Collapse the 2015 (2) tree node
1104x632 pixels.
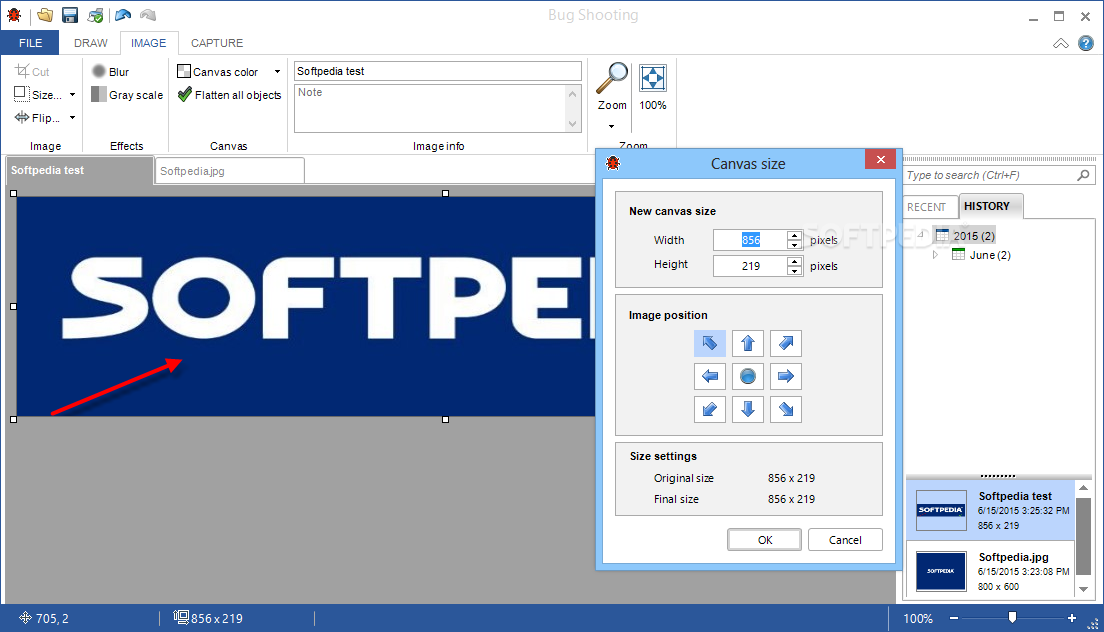(922, 235)
